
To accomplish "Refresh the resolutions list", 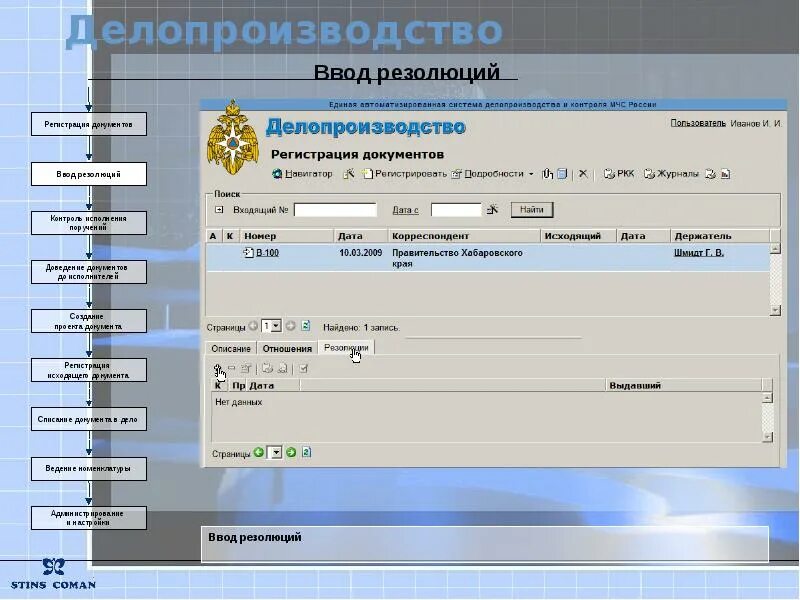I will (306, 452).
